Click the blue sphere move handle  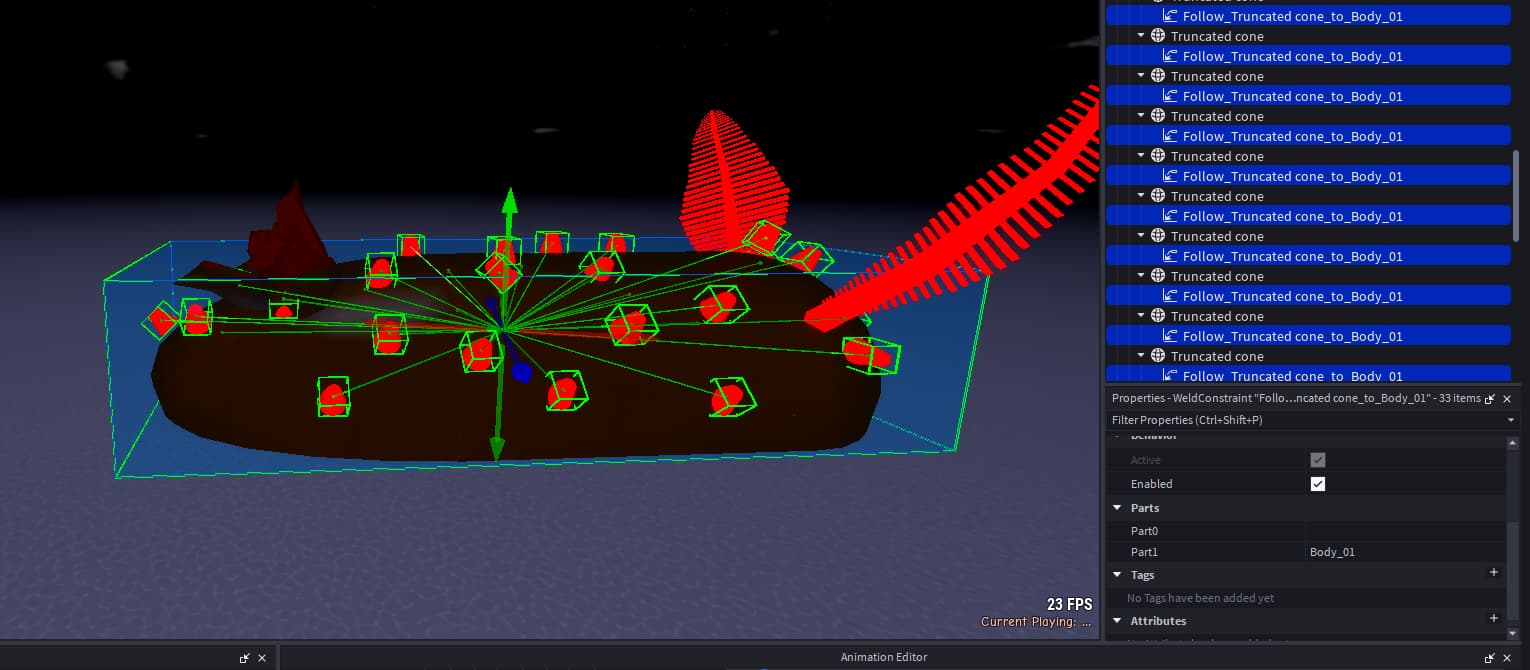coord(521,373)
